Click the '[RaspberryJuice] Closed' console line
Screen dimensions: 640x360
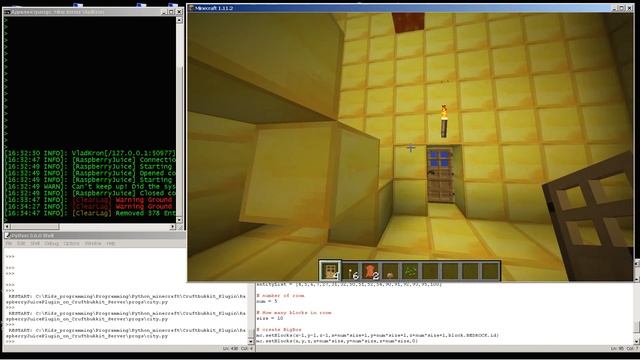[90, 193]
